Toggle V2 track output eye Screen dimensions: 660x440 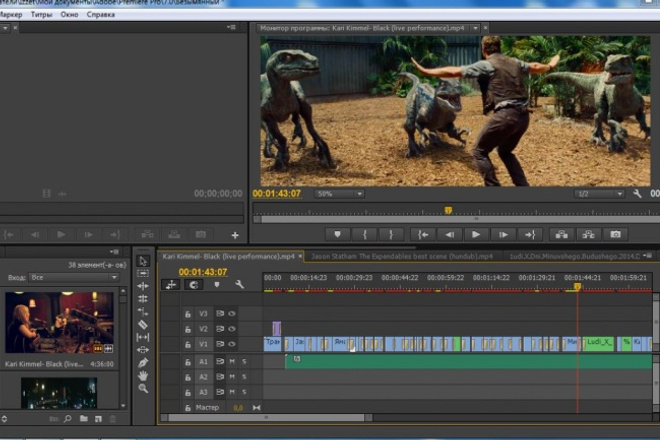tap(232, 329)
